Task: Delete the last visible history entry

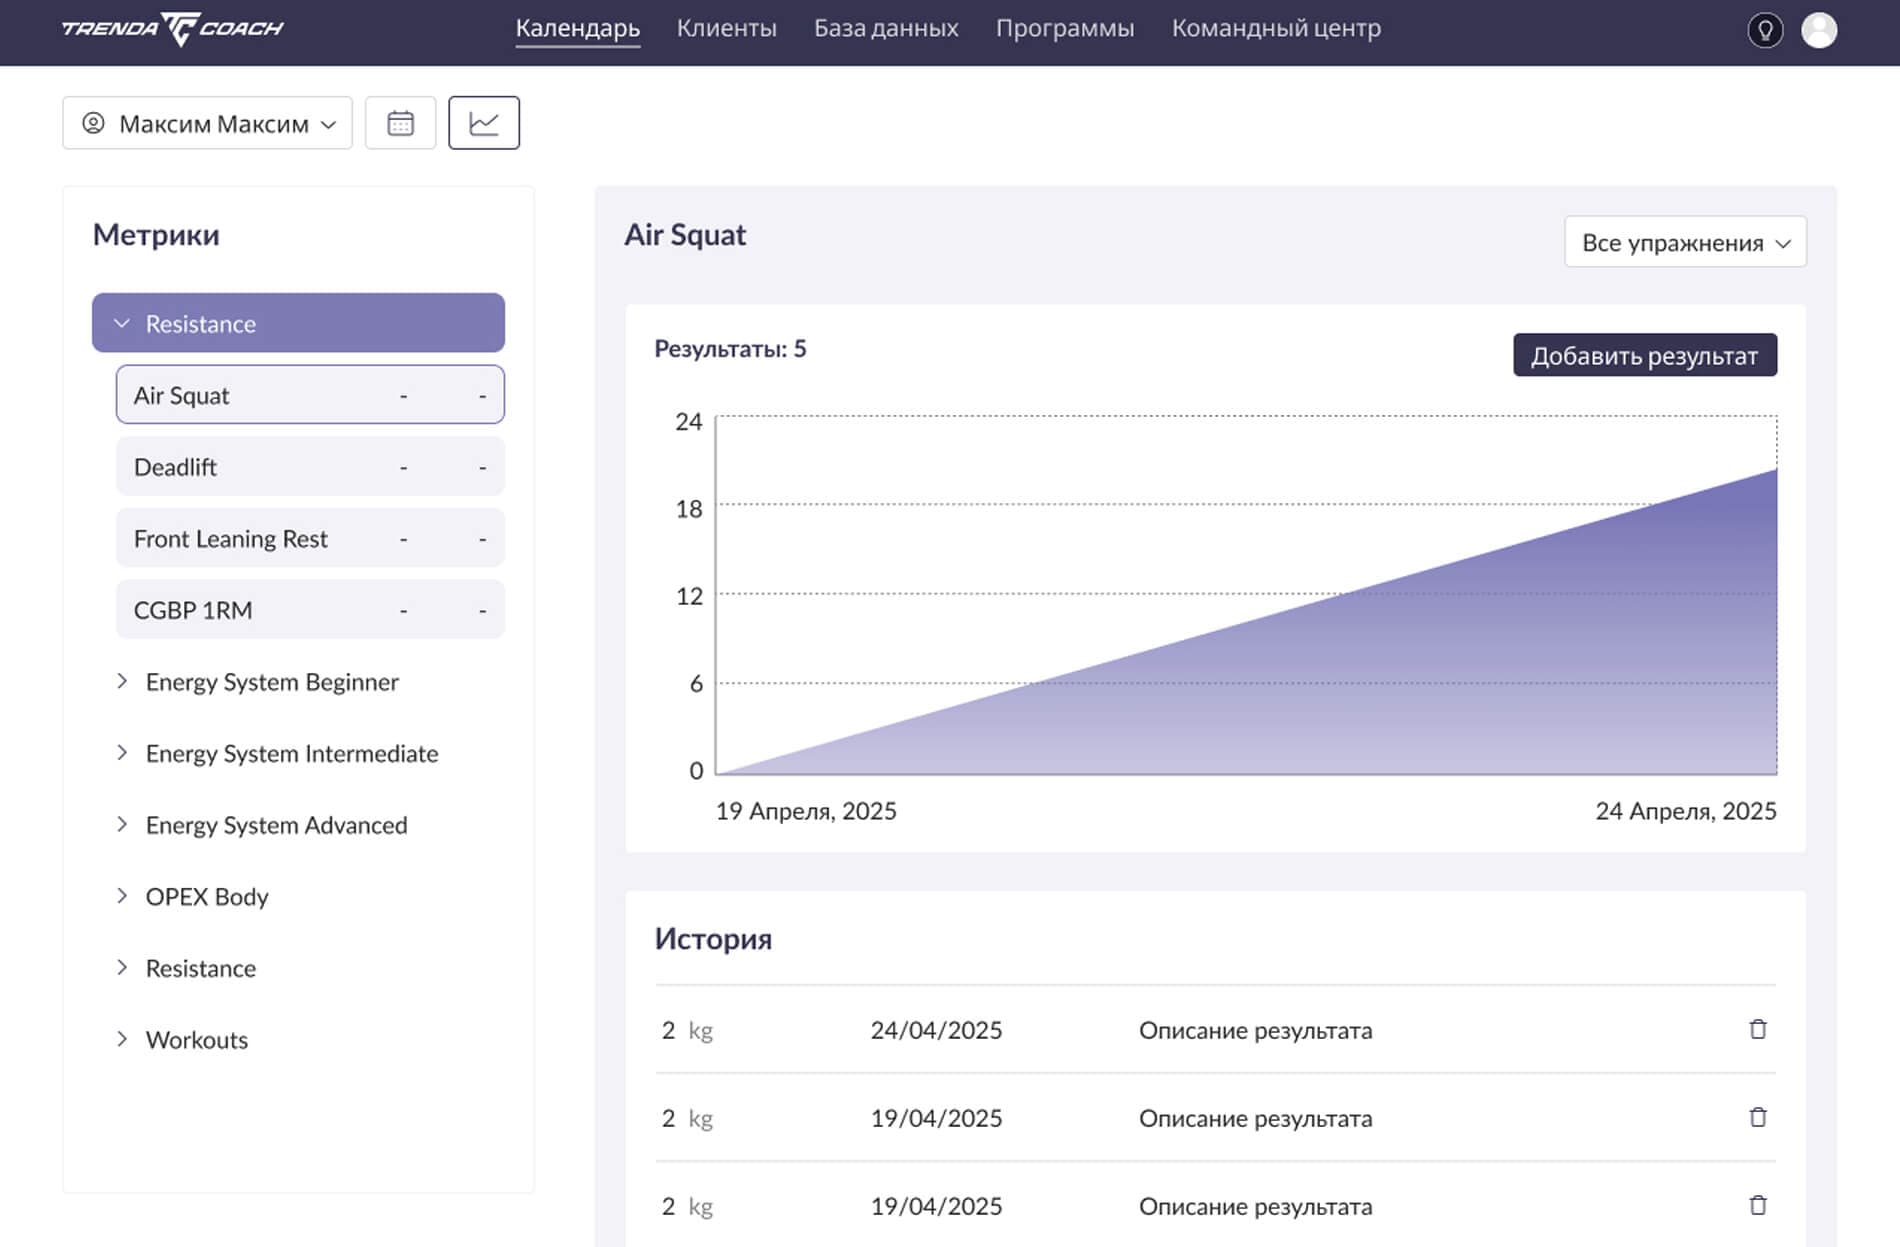Action: point(1757,1205)
